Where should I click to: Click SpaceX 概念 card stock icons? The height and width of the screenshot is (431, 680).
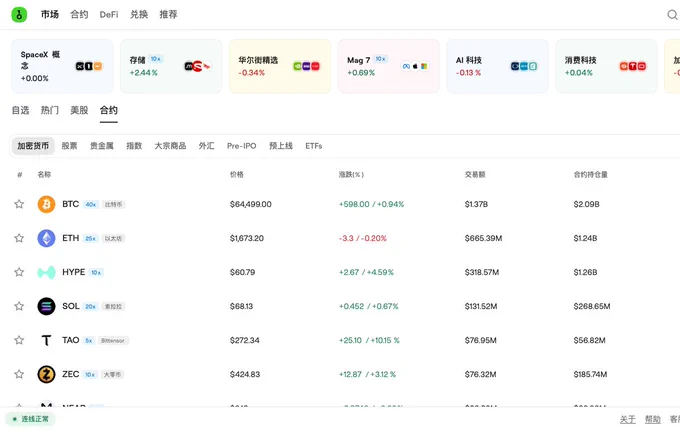(88, 66)
